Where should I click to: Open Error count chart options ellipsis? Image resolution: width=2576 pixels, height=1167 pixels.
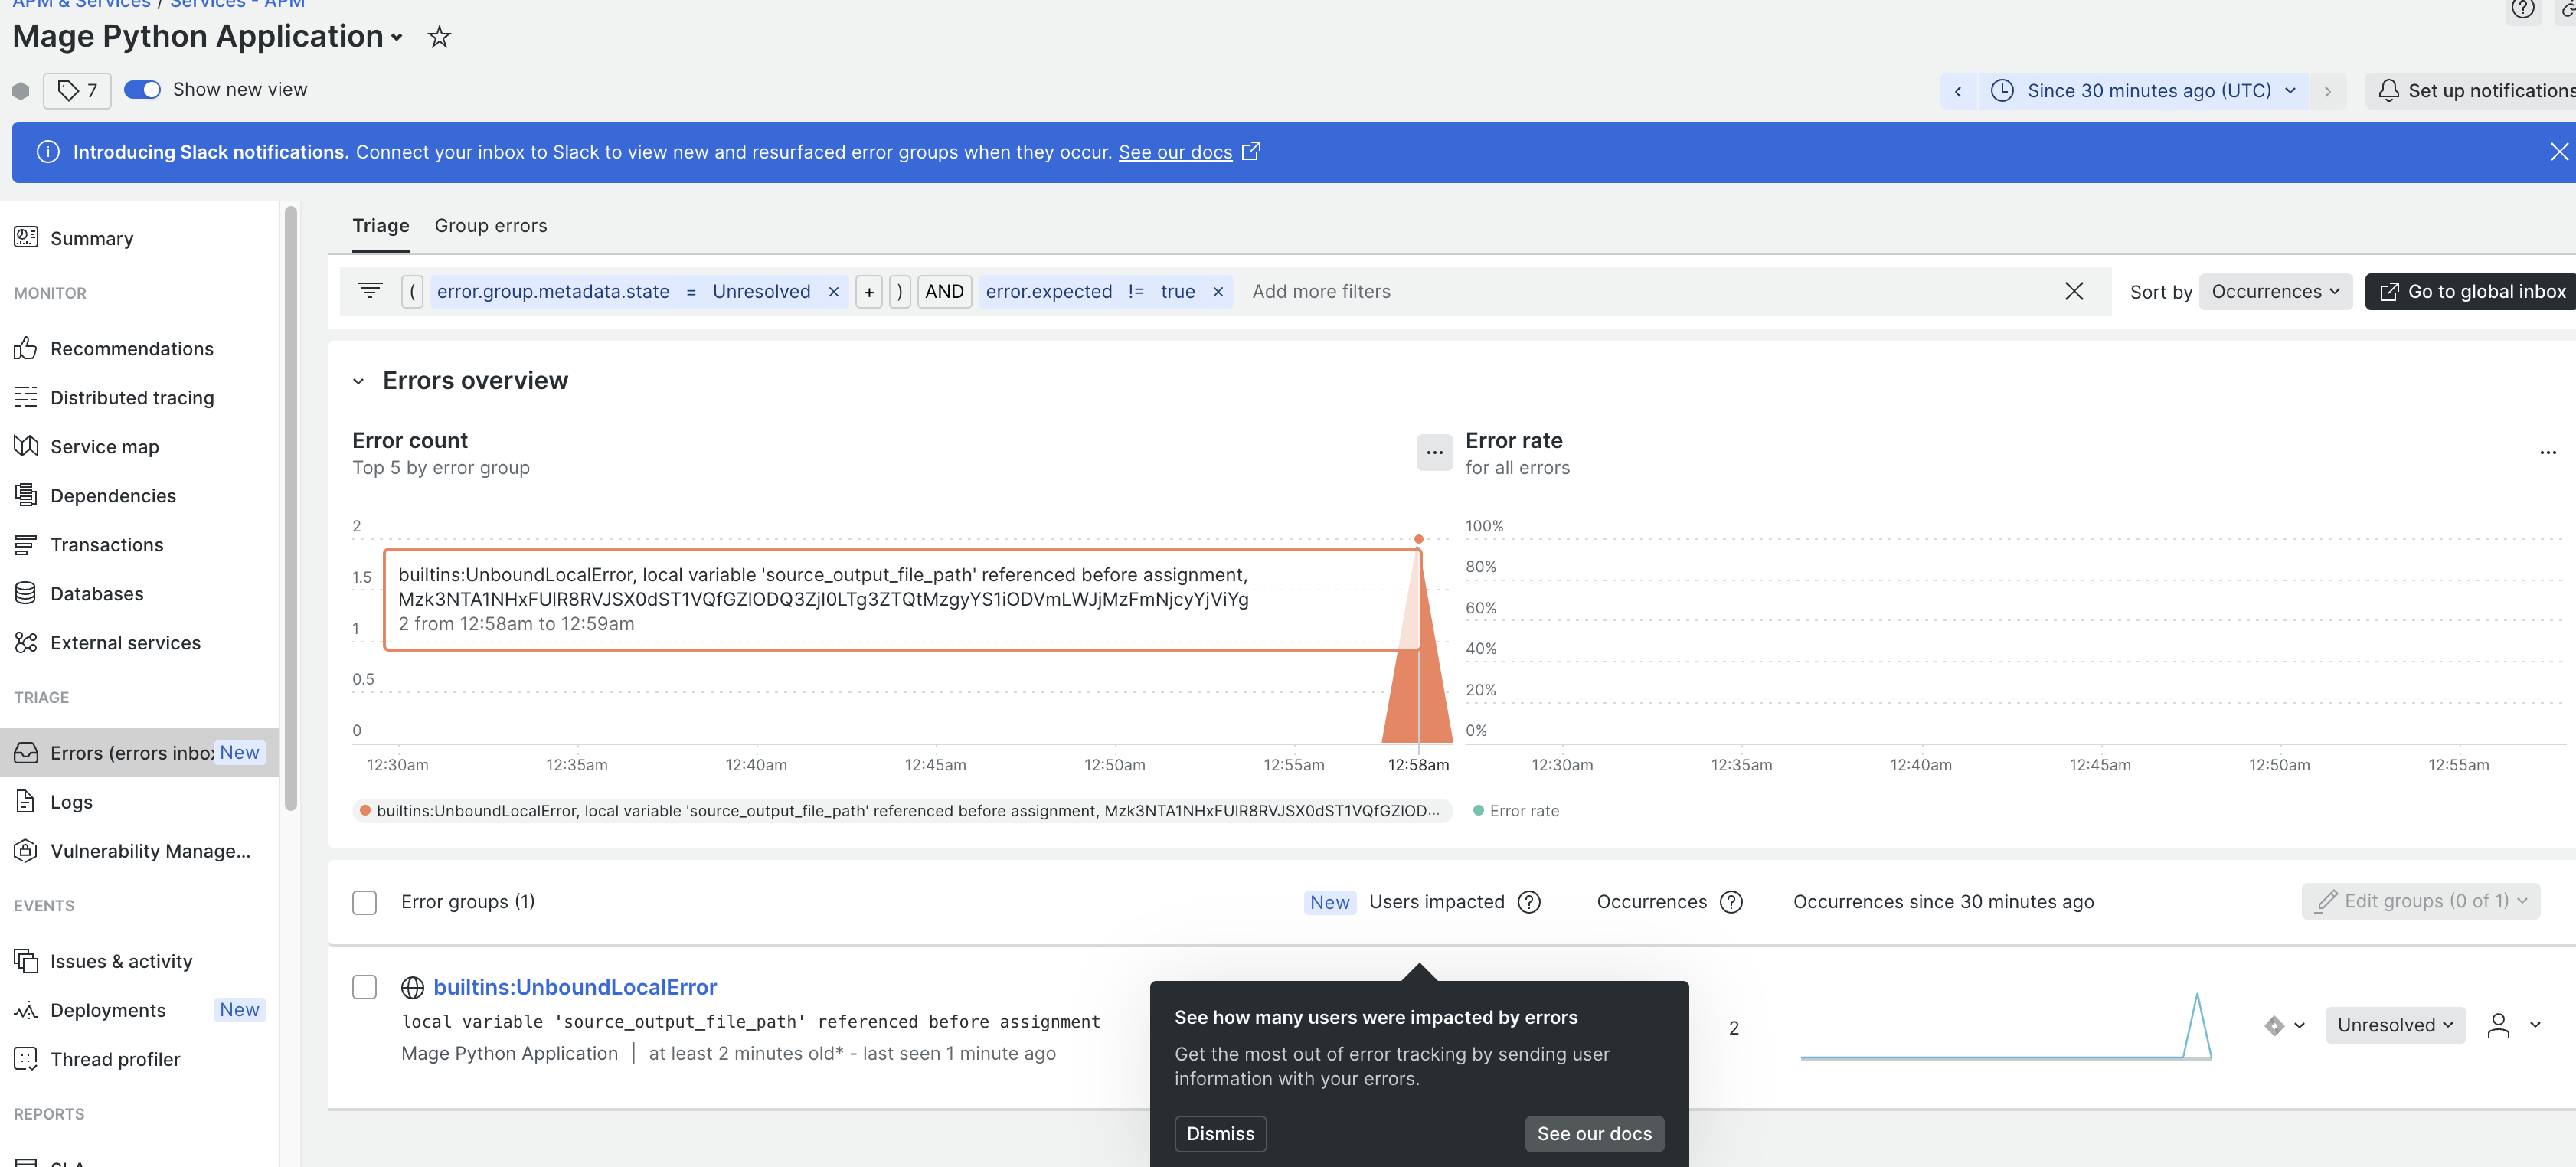[1434, 453]
